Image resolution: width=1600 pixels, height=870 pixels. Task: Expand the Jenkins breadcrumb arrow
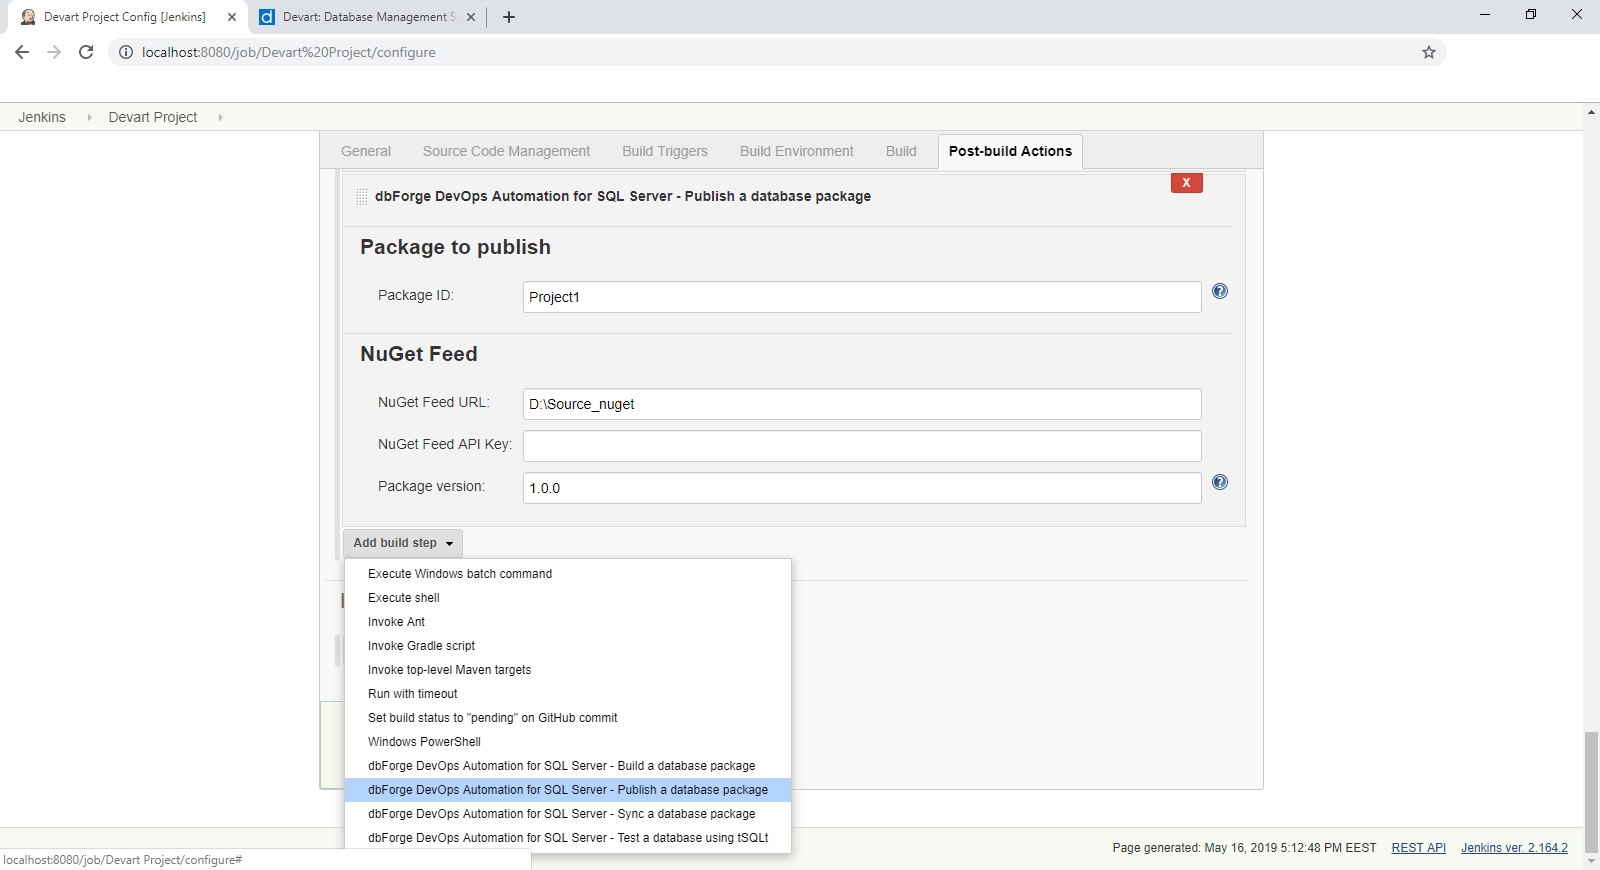pyautogui.click(x=89, y=117)
